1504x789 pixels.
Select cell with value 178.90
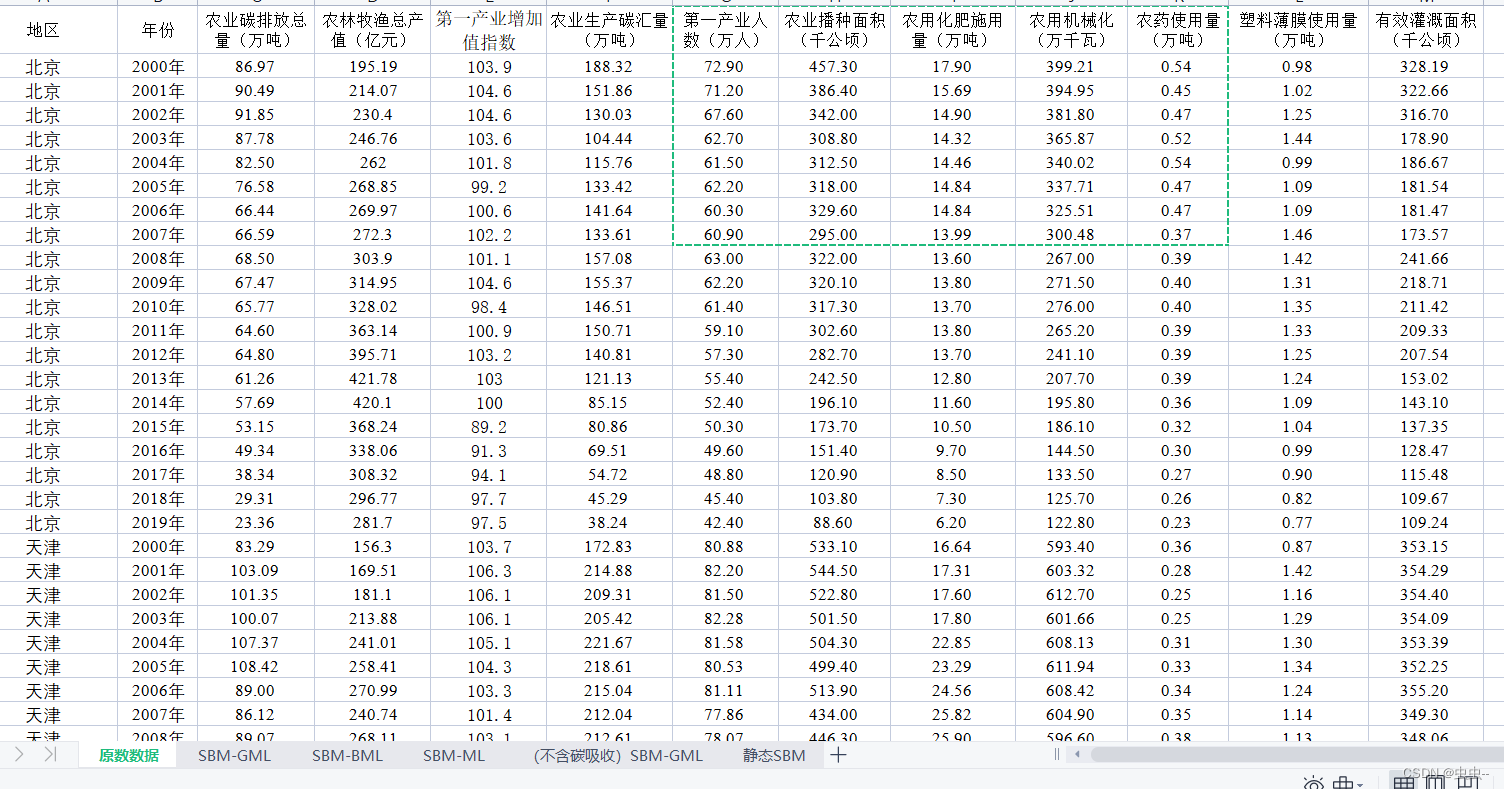coord(1426,139)
